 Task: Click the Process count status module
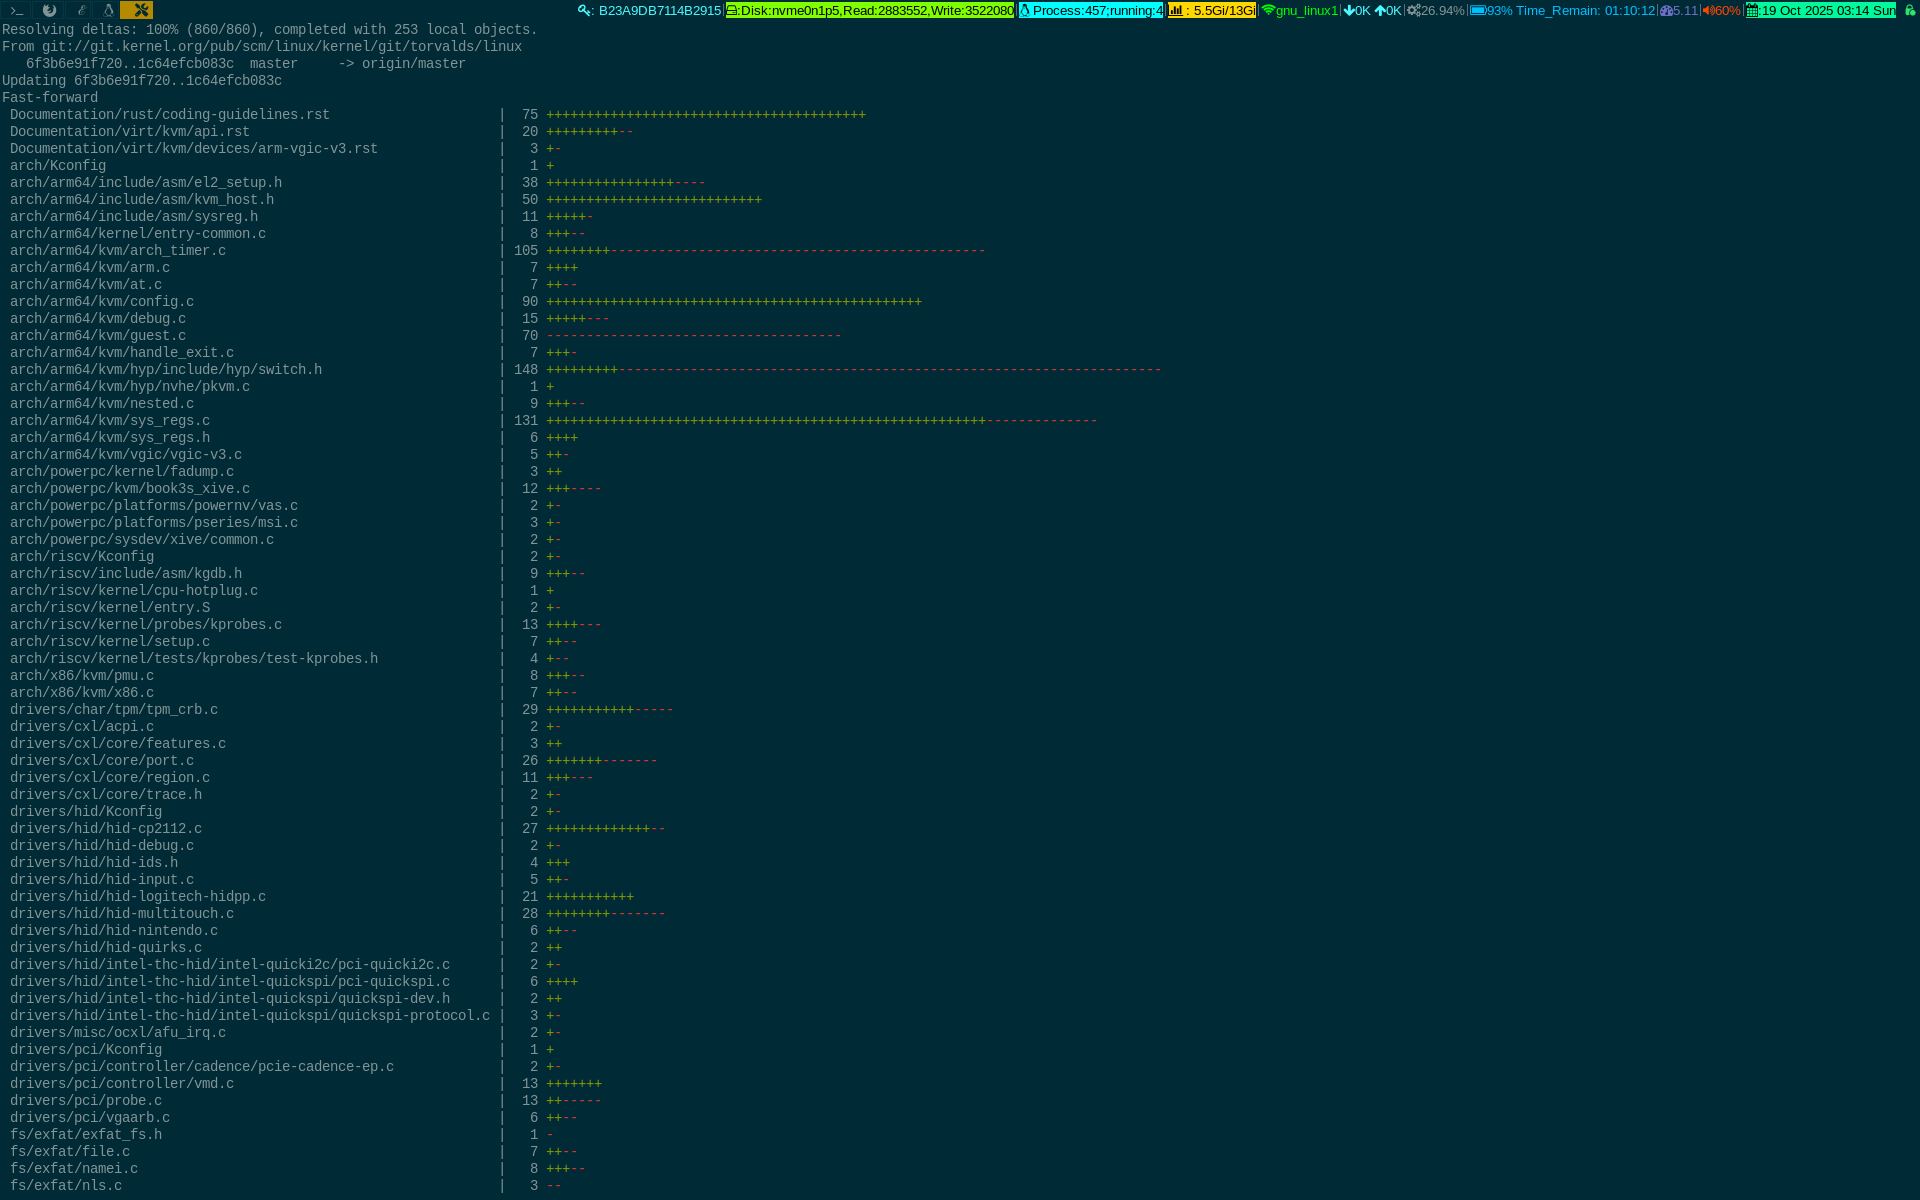1091,10
